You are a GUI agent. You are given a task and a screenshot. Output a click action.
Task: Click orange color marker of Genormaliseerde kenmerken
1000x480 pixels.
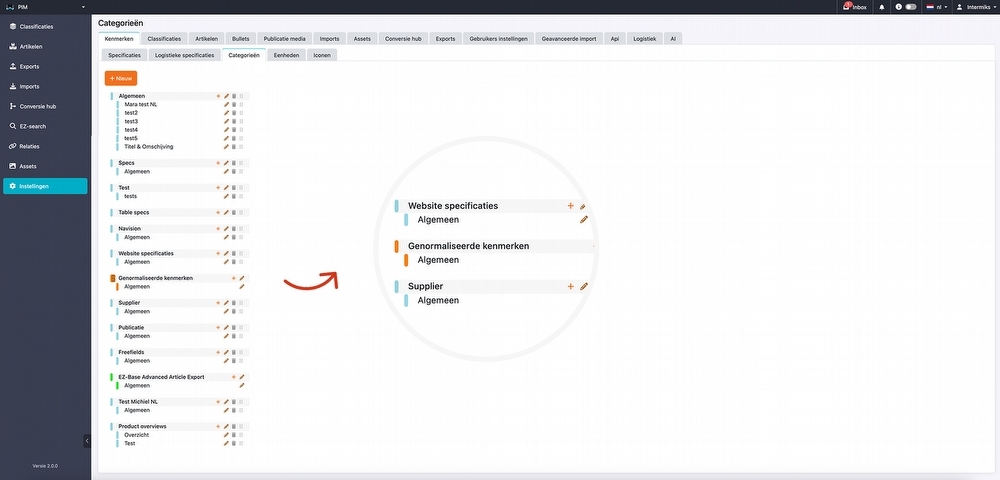111,278
